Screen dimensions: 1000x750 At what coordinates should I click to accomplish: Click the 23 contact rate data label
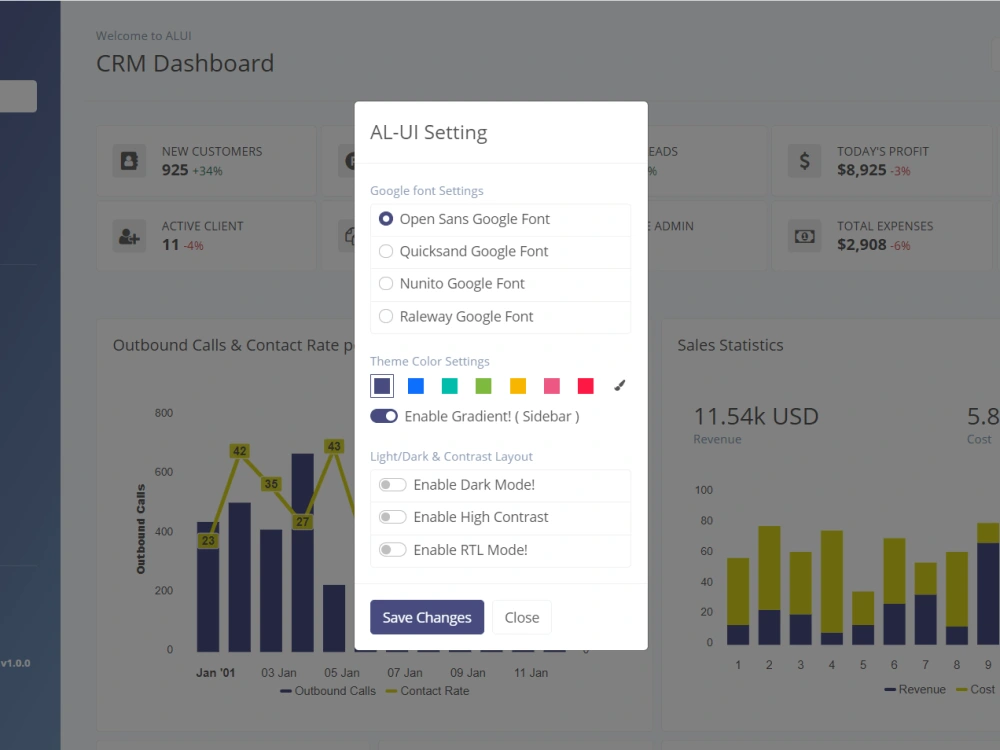click(208, 541)
